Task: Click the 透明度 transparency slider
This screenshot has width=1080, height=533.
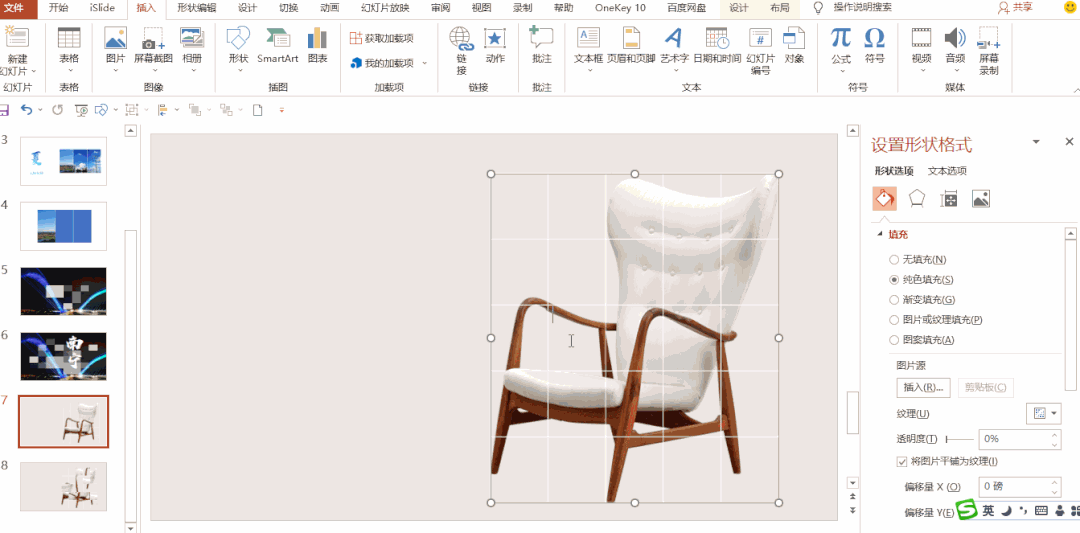Action: click(960, 439)
